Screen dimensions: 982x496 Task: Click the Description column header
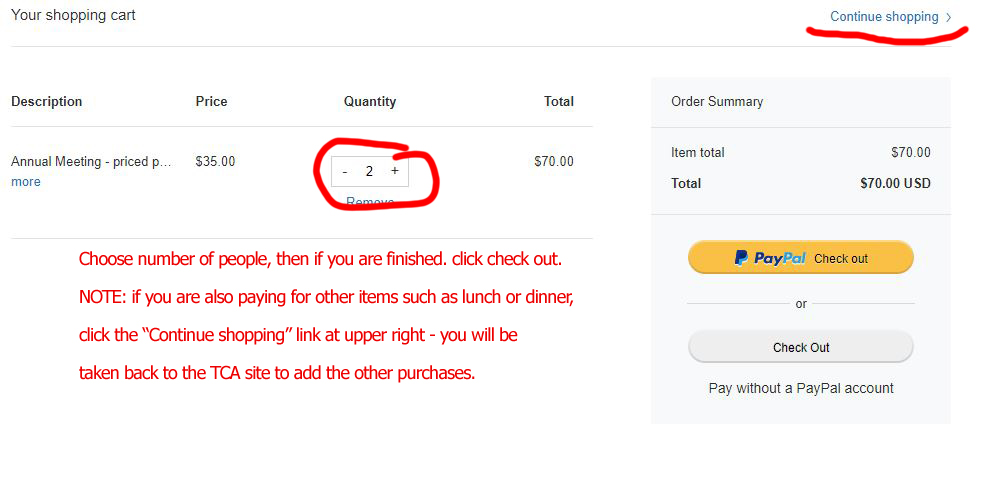pos(46,101)
